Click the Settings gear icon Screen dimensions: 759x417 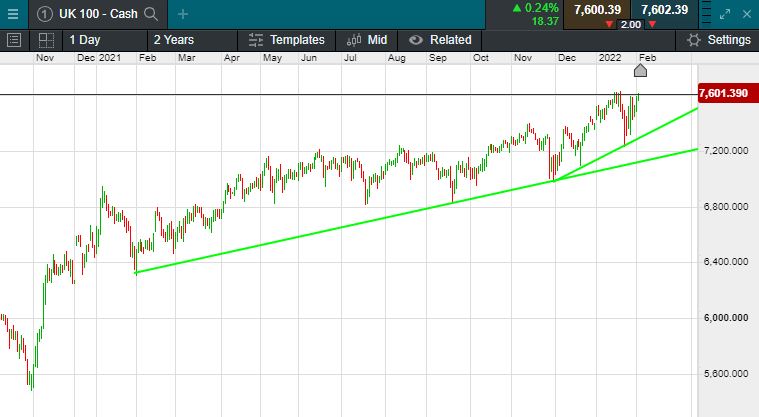(x=694, y=40)
